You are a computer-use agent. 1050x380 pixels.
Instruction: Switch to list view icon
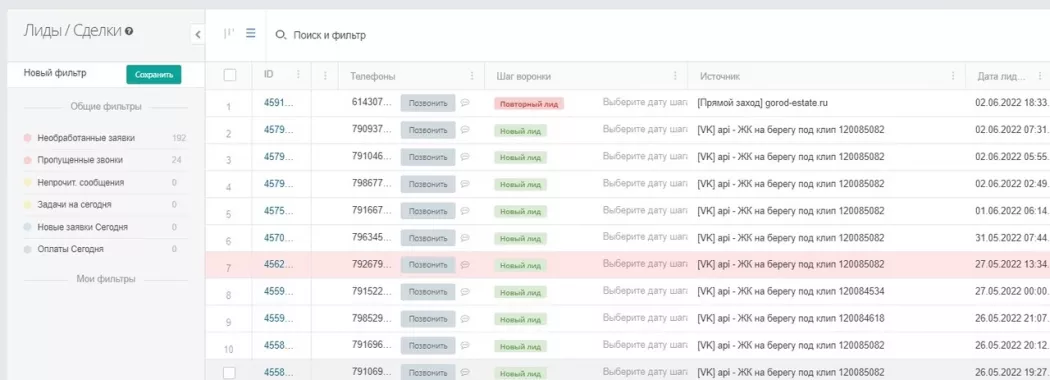250,33
